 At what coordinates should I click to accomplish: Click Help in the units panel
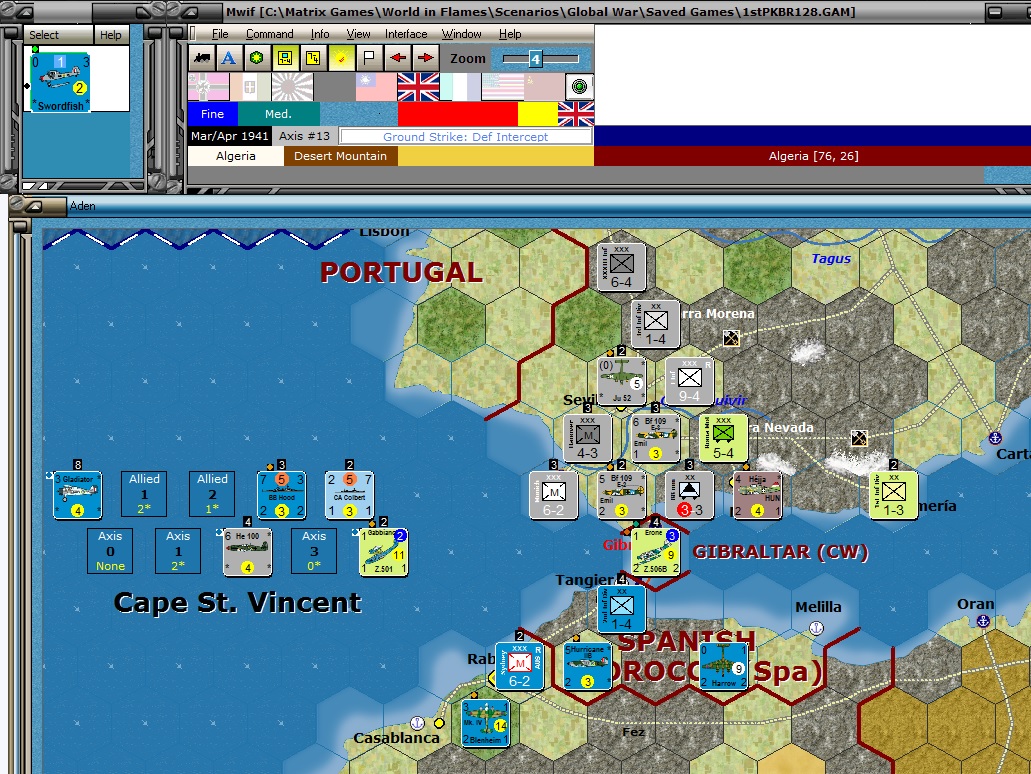(110, 35)
